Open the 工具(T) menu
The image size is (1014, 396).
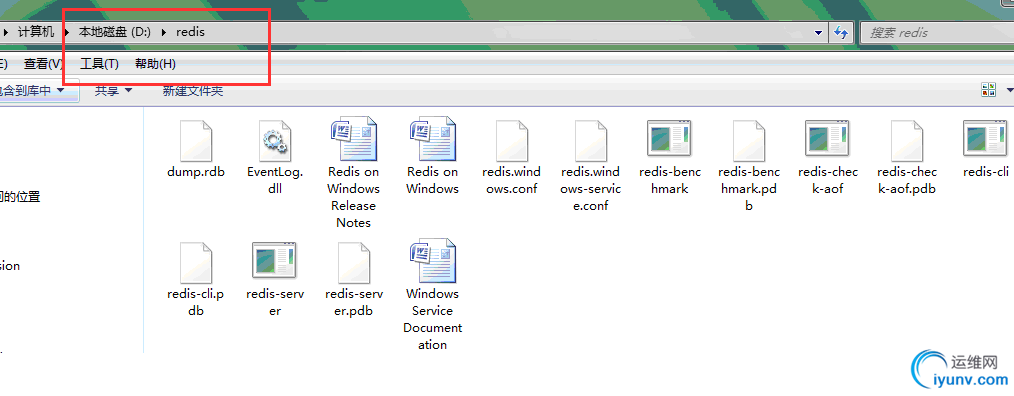[x=100, y=63]
